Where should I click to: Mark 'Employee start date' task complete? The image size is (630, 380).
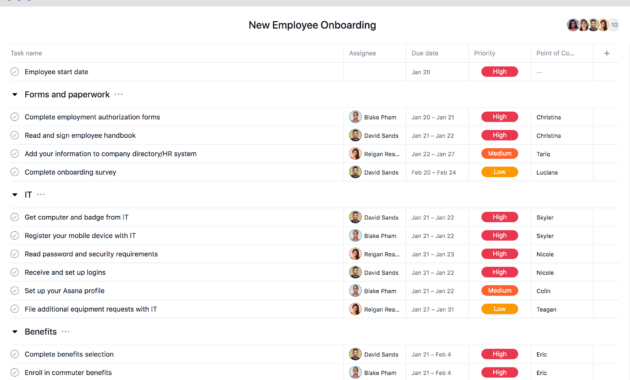14,72
